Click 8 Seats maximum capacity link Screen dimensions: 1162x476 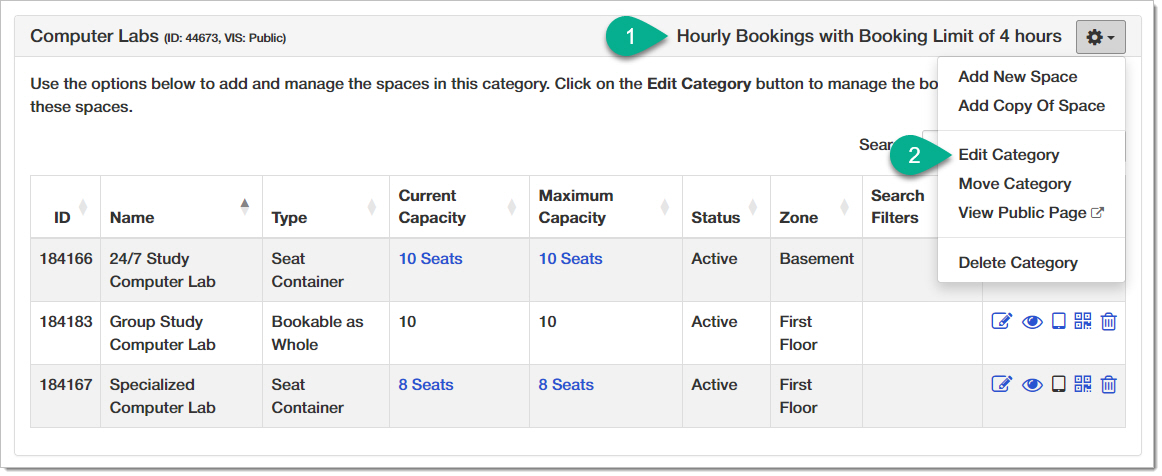566,385
